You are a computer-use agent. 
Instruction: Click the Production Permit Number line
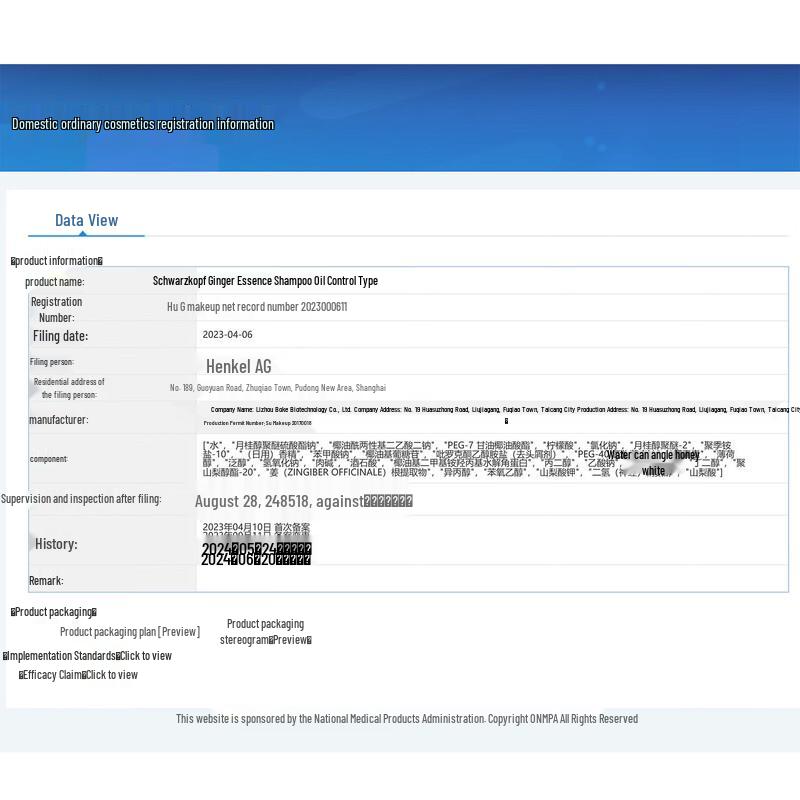tap(257, 423)
